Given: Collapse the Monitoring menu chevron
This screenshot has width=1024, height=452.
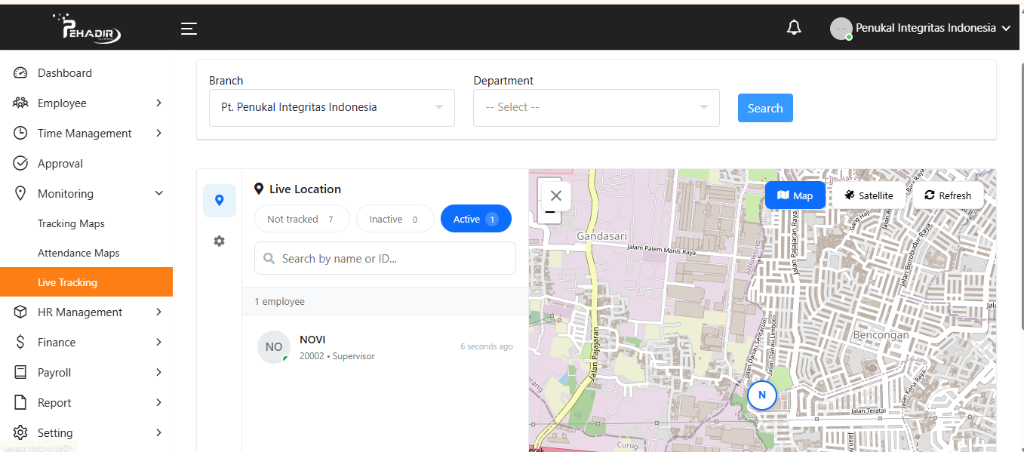Looking at the screenshot, I should pos(159,193).
